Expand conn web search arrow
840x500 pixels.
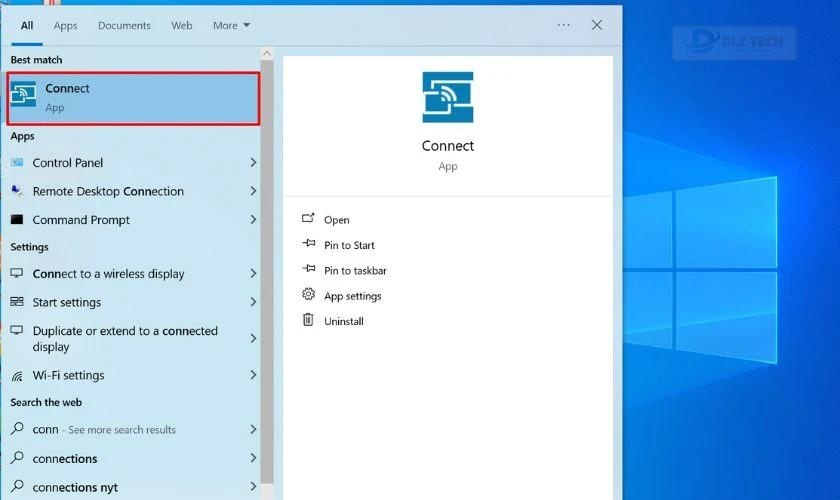click(253, 429)
